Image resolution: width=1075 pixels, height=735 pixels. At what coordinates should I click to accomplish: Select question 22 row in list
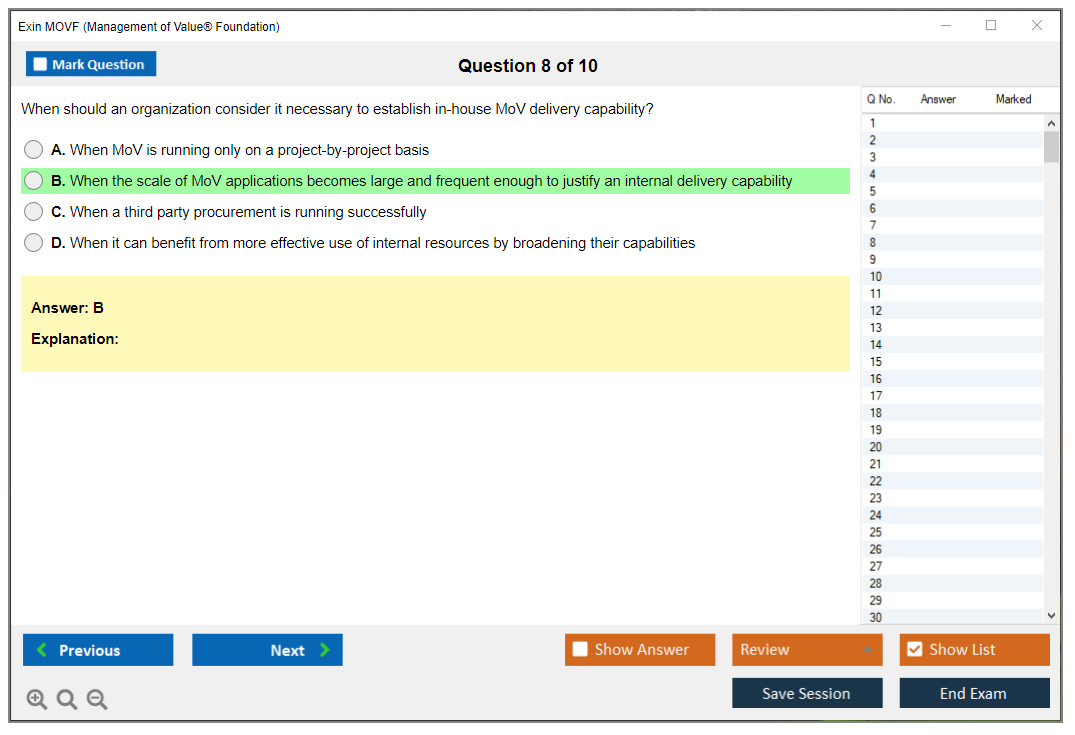[876, 481]
